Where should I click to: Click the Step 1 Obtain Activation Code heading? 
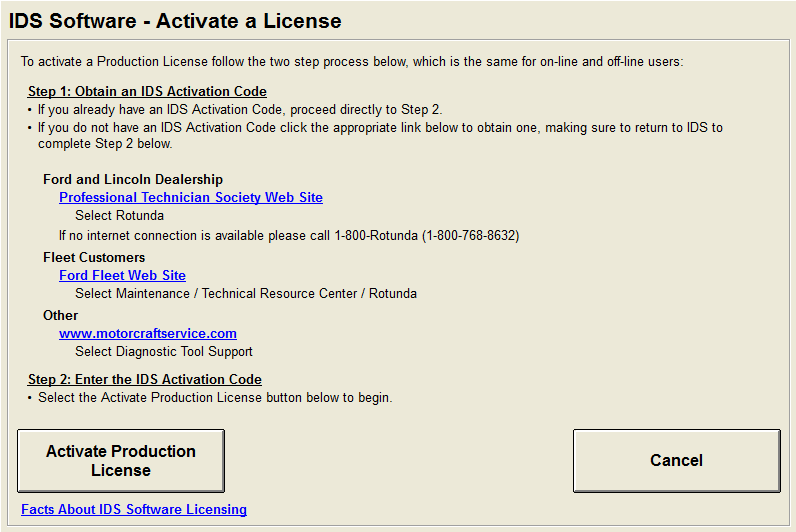[x=147, y=92]
